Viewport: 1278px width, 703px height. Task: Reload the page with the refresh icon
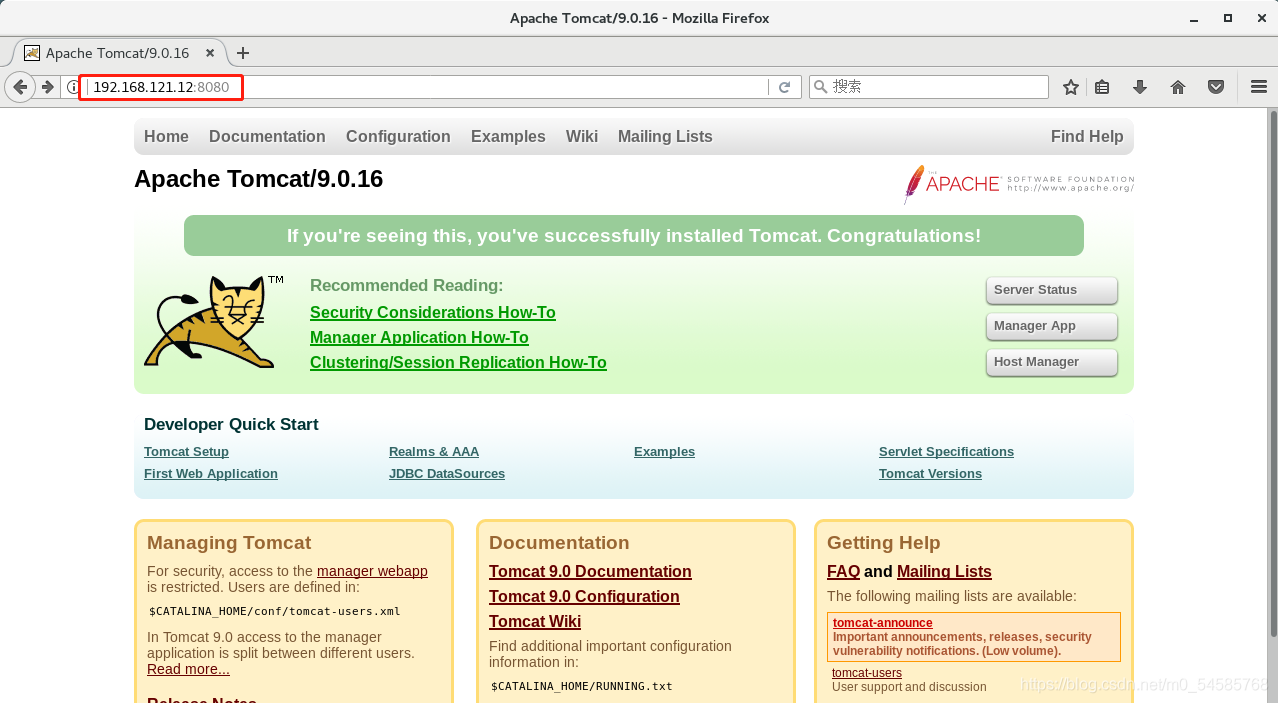click(x=785, y=87)
